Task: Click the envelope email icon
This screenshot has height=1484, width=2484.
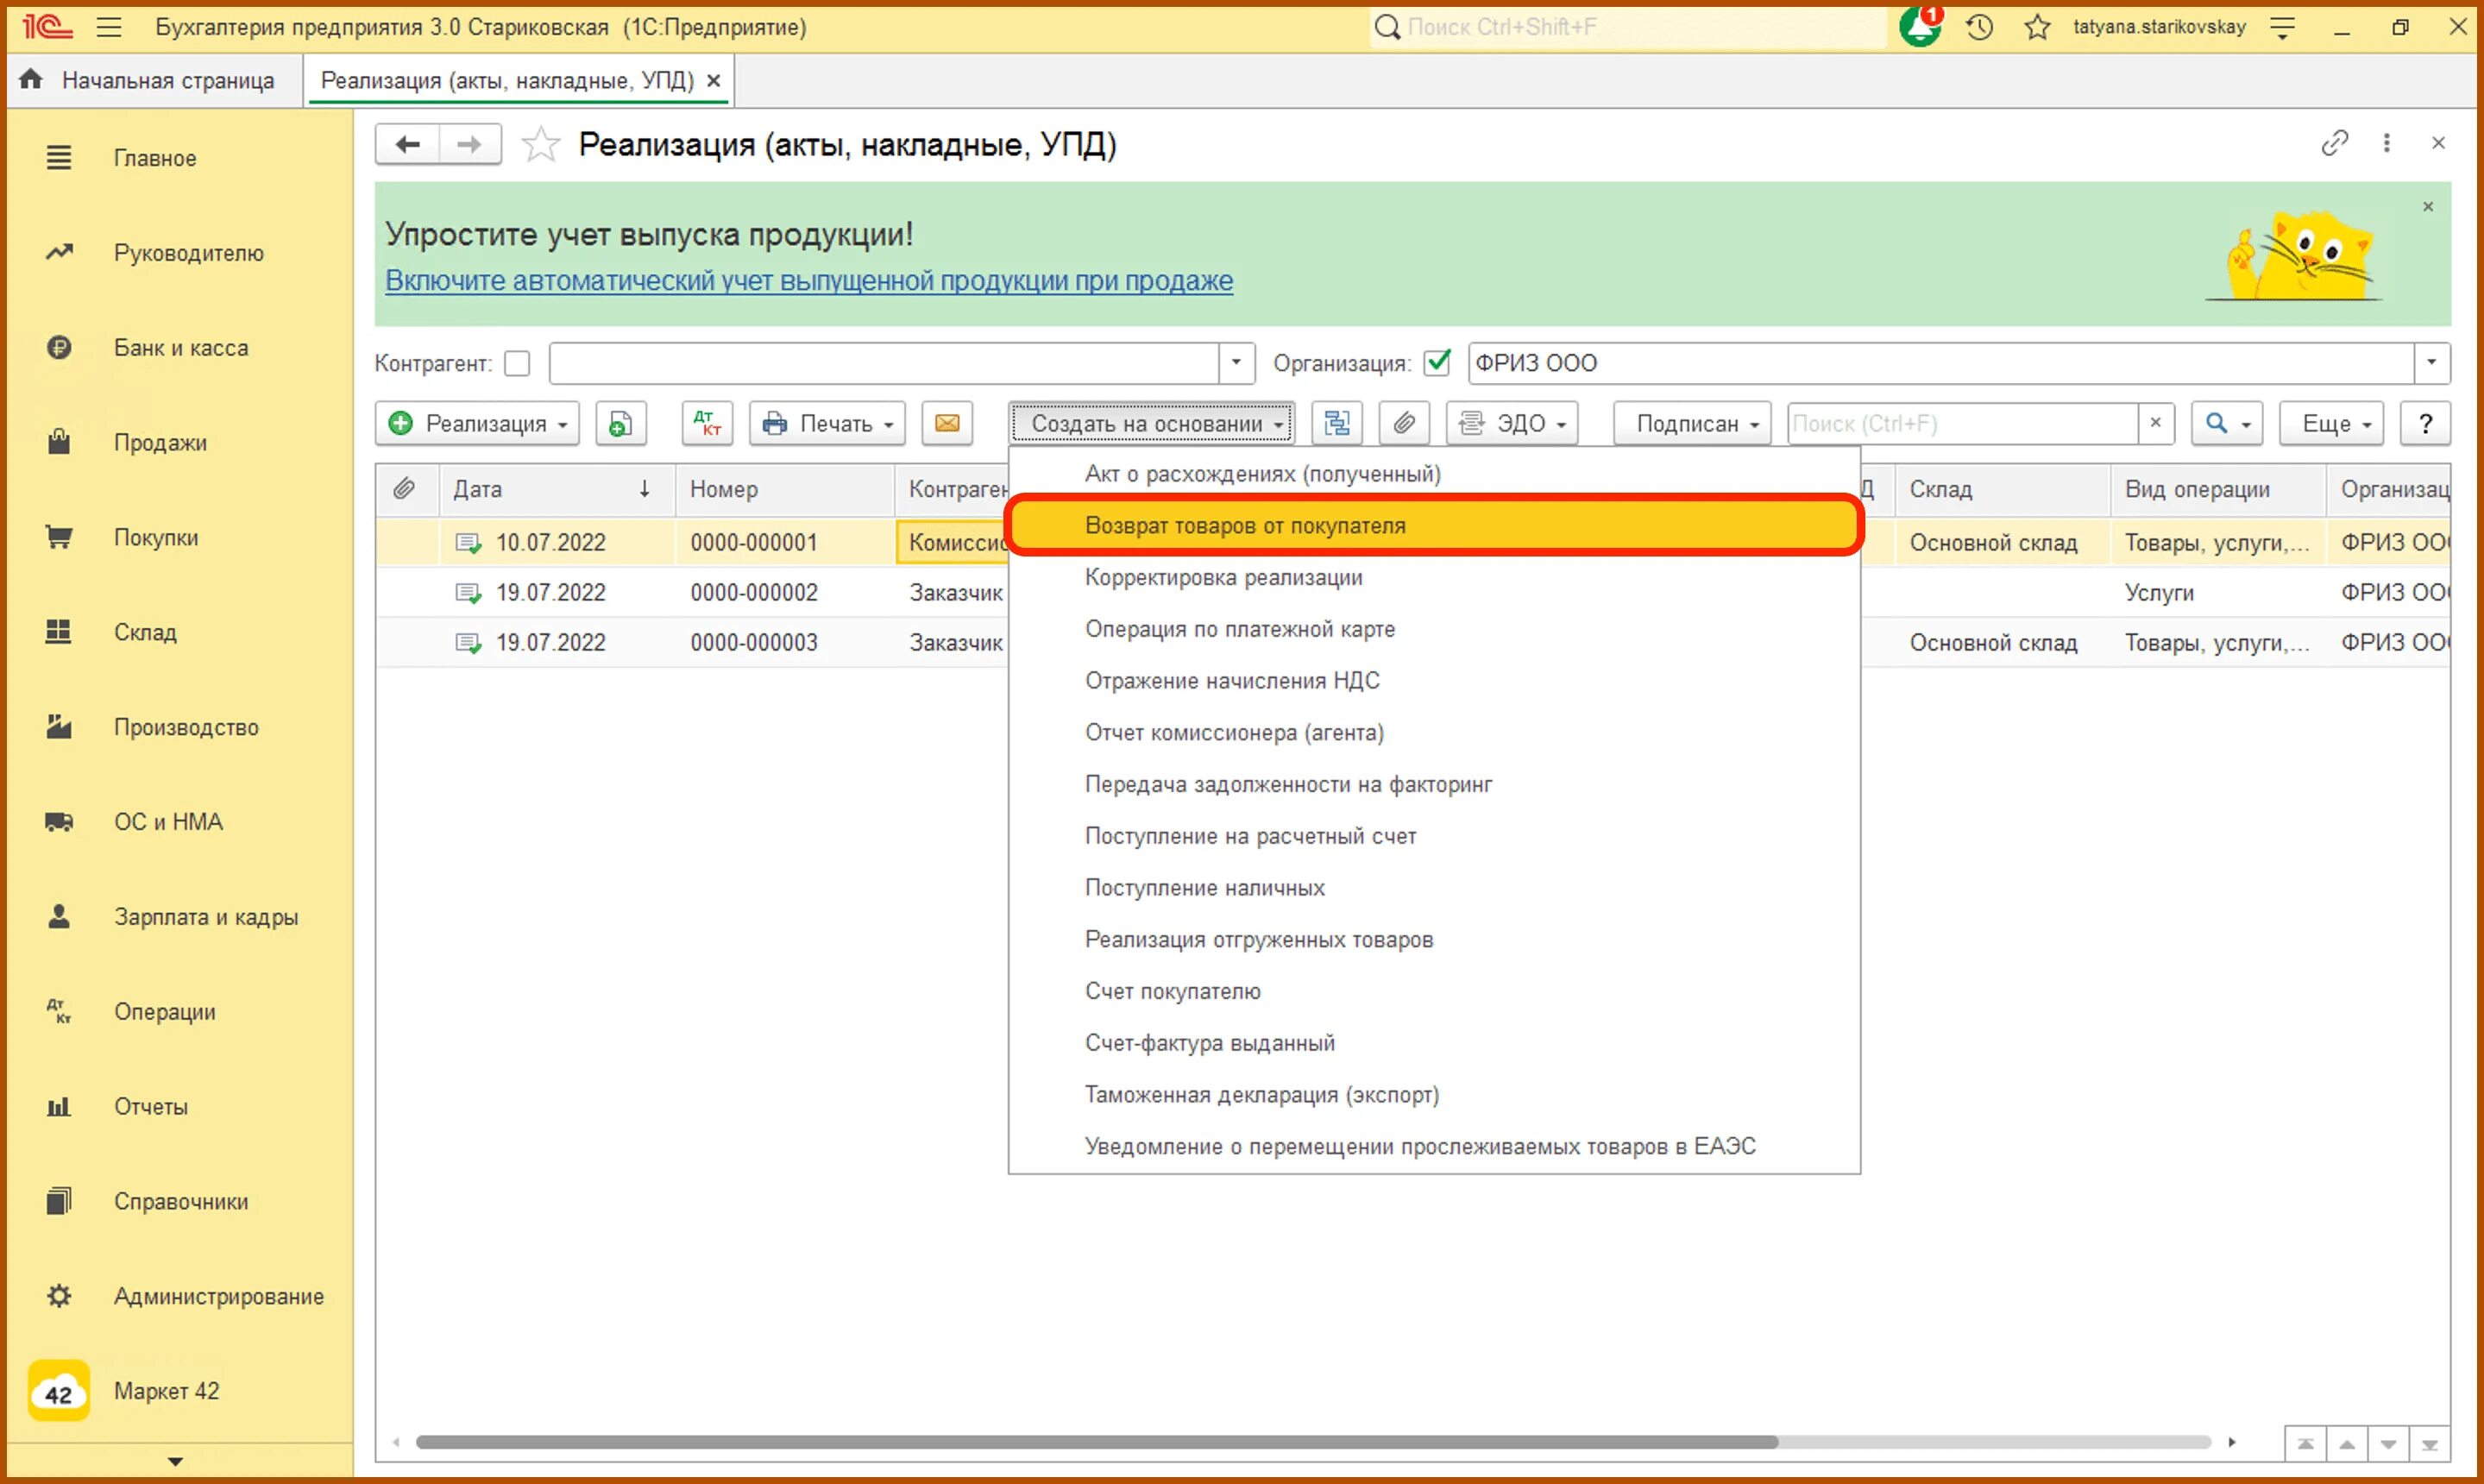Action: tap(946, 423)
